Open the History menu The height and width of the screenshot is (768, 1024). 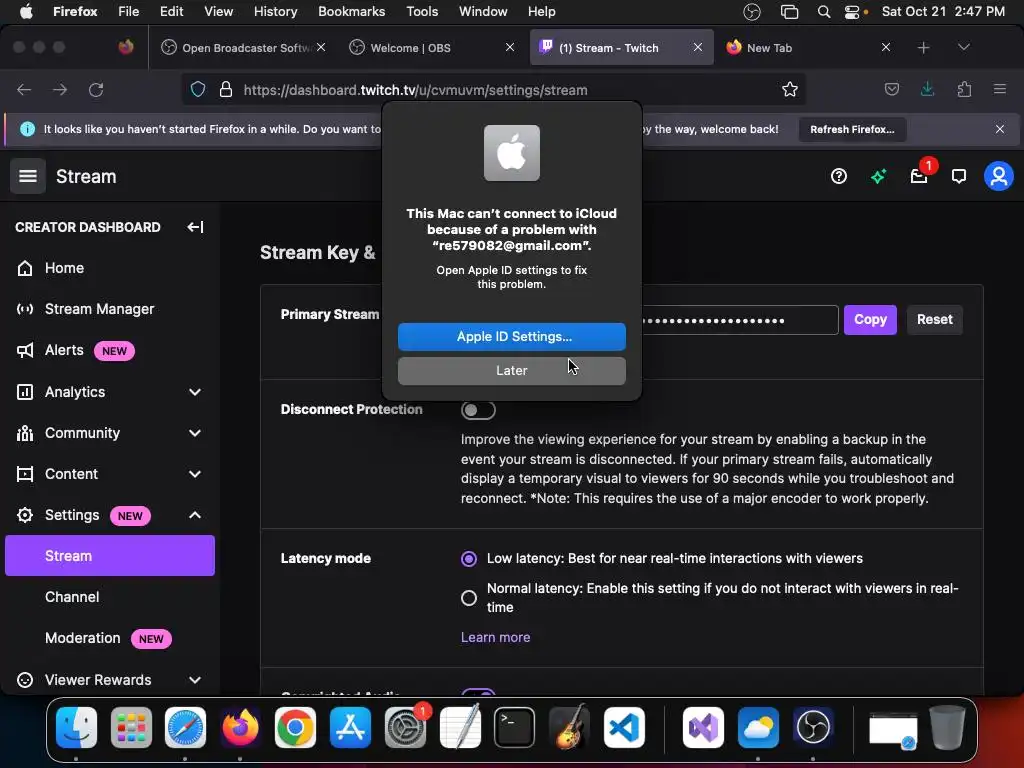(275, 12)
